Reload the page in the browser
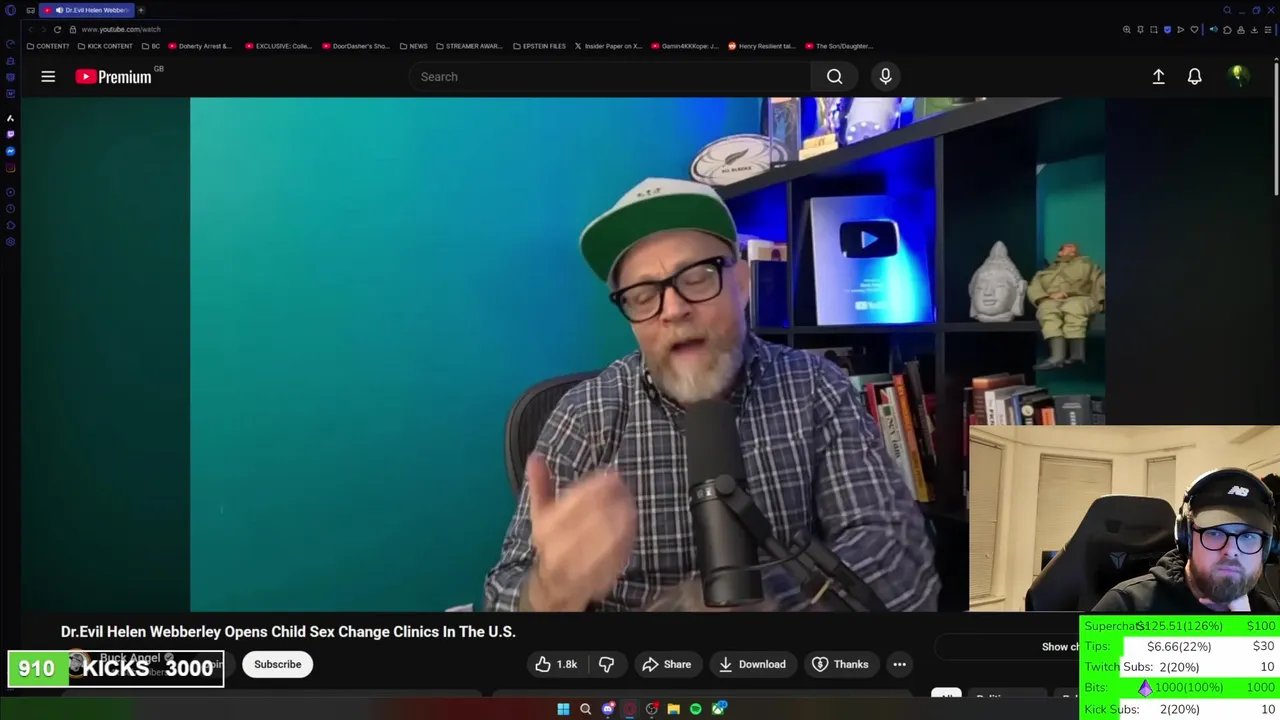The height and width of the screenshot is (720, 1280). [57, 29]
